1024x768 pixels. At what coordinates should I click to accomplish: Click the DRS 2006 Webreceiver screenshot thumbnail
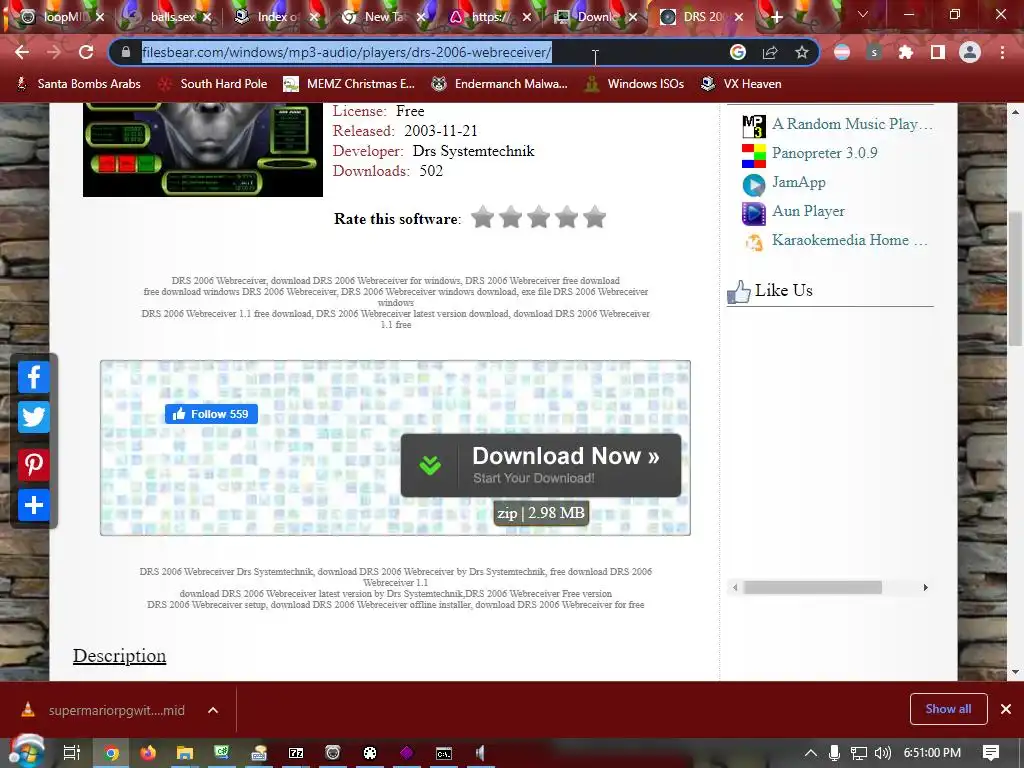point(202,150)
